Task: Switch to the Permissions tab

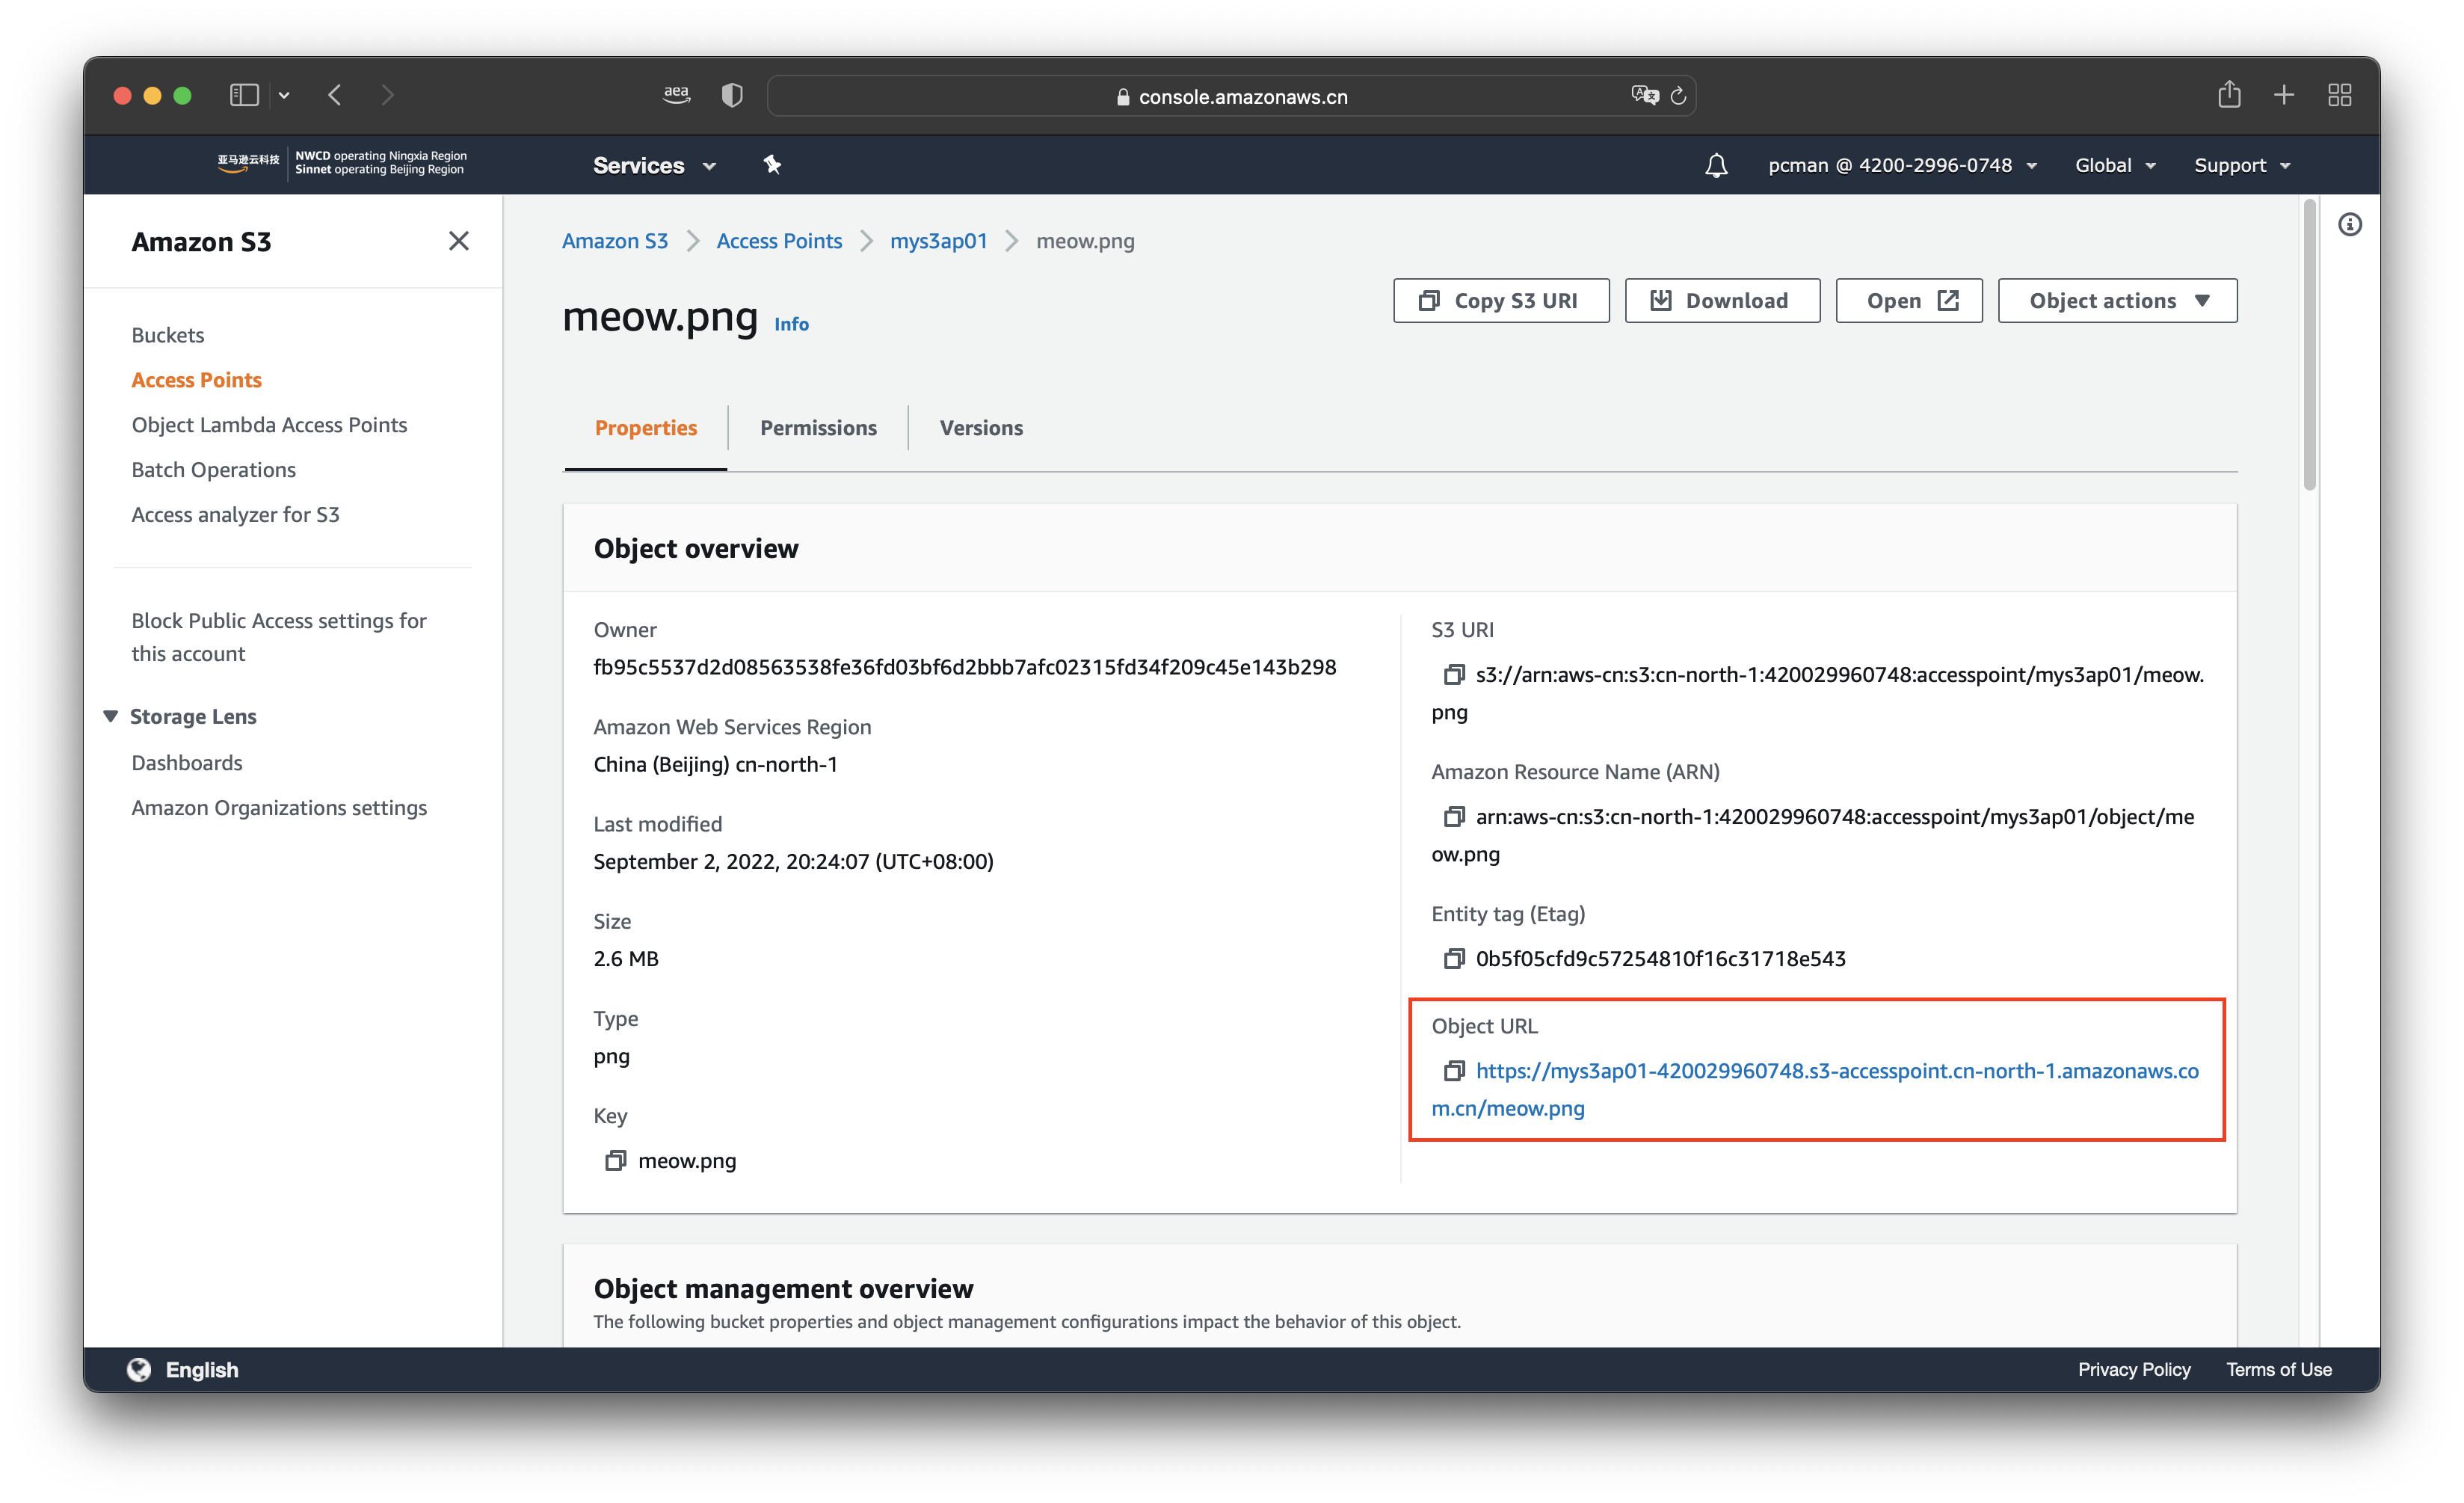Action: click(x=818, y=428)
